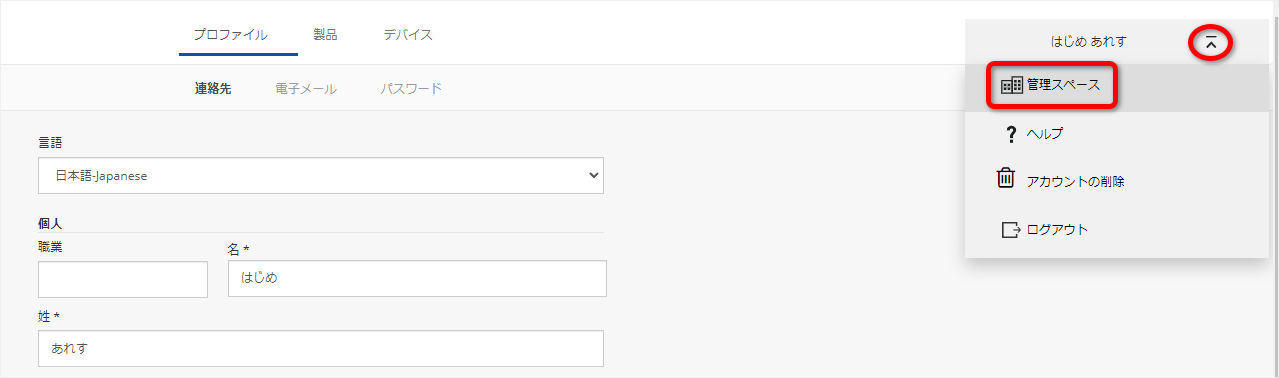This screenshot has width=1279, height=378.
Task: Click the ヘルプ question mark icon
Action: coord(1011,134)
